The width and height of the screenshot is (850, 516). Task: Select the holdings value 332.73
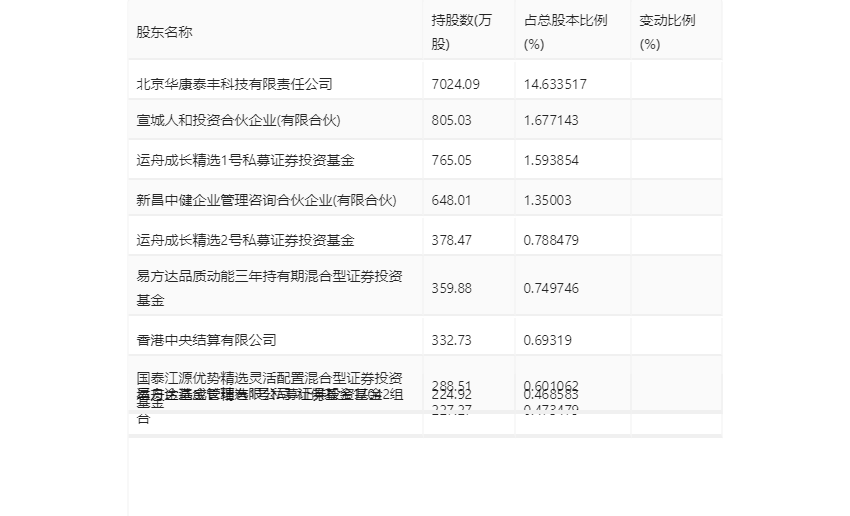[452, 340]
